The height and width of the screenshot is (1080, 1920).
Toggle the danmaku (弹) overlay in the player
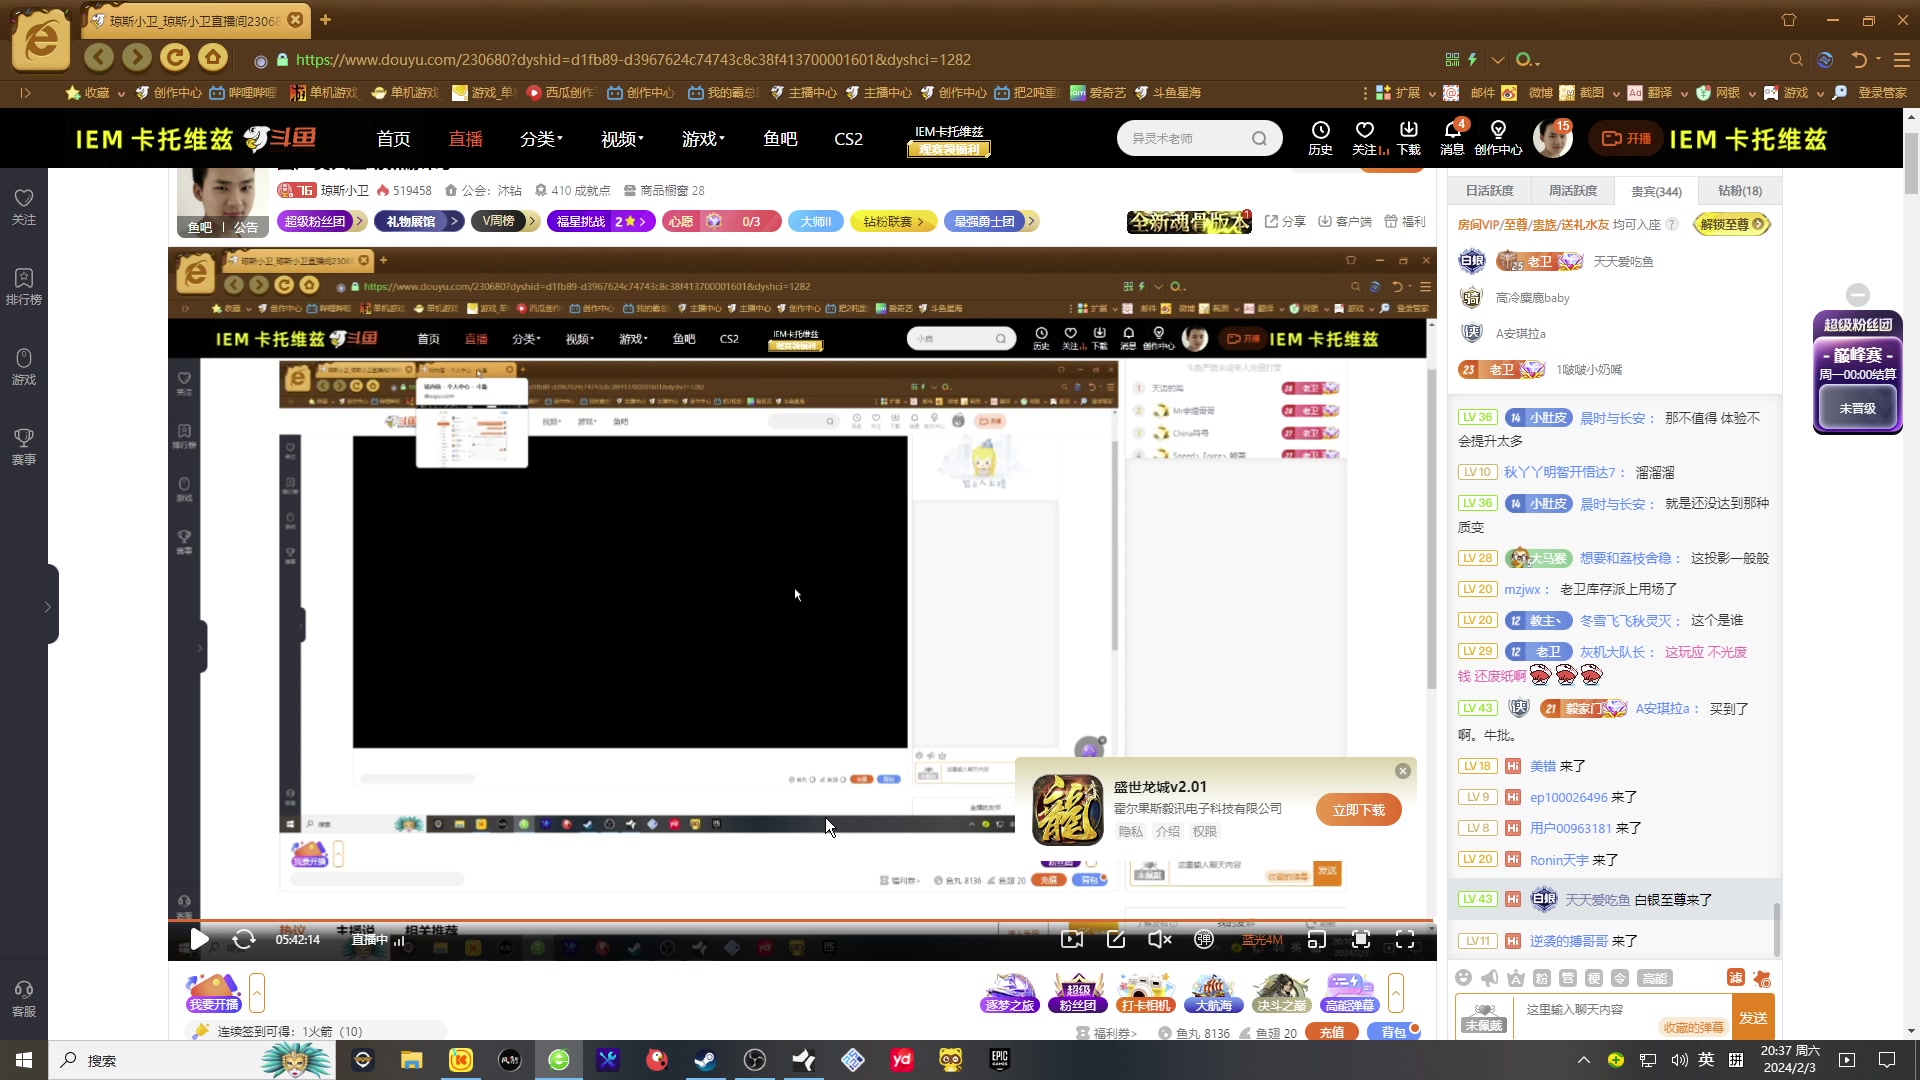1203,939
